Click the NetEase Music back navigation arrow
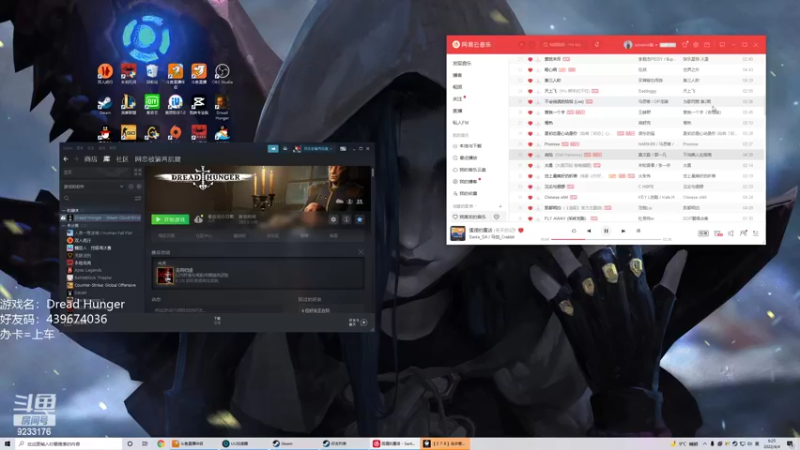This screenshot has height=450, width=800. pos(521,45)
